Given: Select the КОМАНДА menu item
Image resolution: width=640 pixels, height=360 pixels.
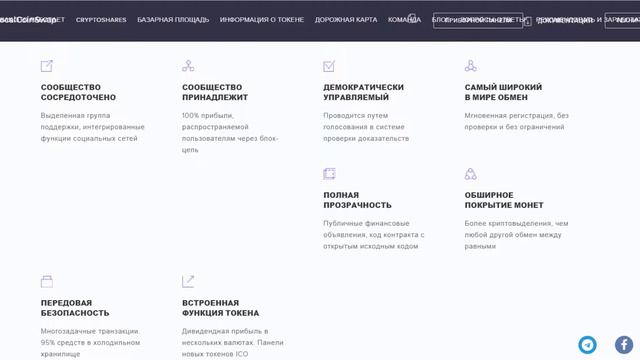Looking at the screenshot, I should [404, 20].
